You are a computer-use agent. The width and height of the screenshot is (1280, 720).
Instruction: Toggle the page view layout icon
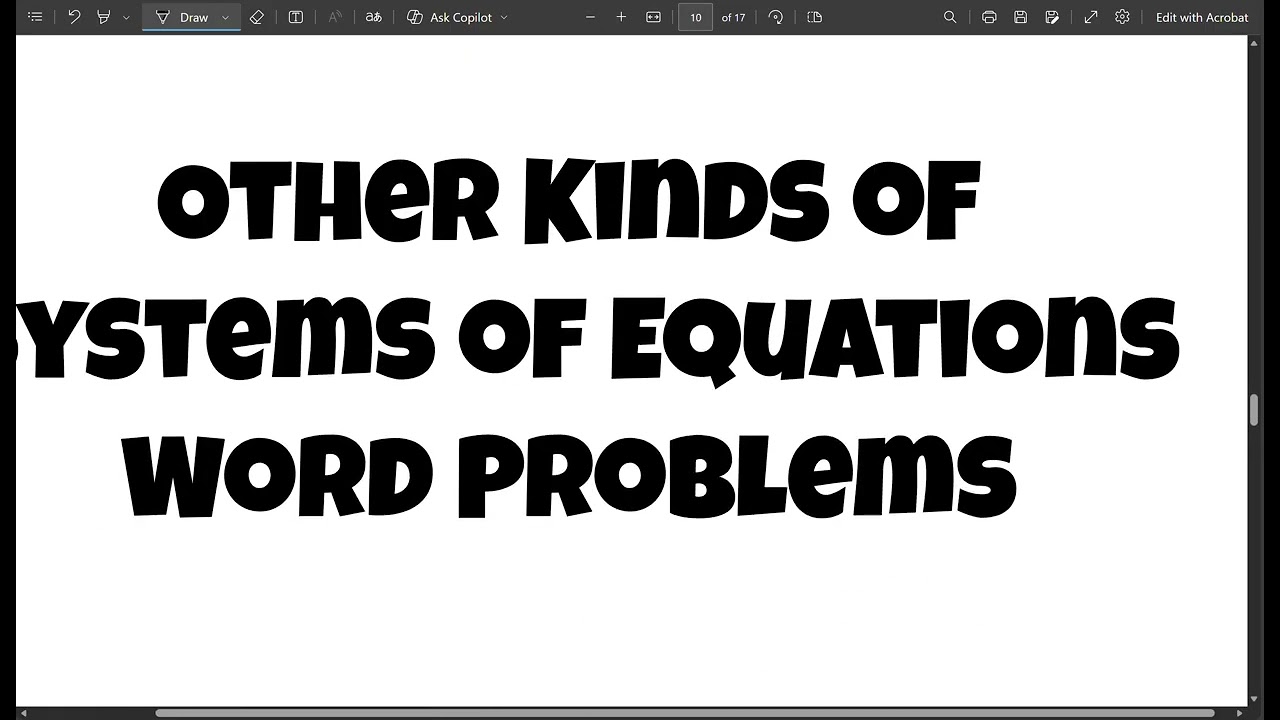pyautogui.click(x=814, y=17)
